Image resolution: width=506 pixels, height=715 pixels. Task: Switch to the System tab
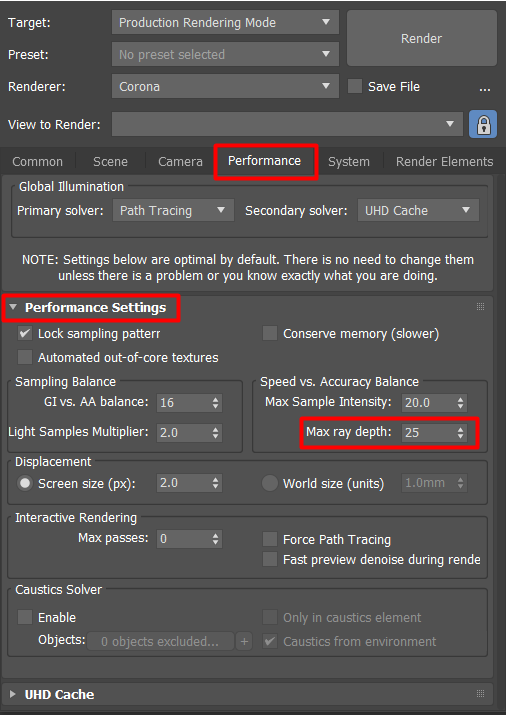[349, 161]
